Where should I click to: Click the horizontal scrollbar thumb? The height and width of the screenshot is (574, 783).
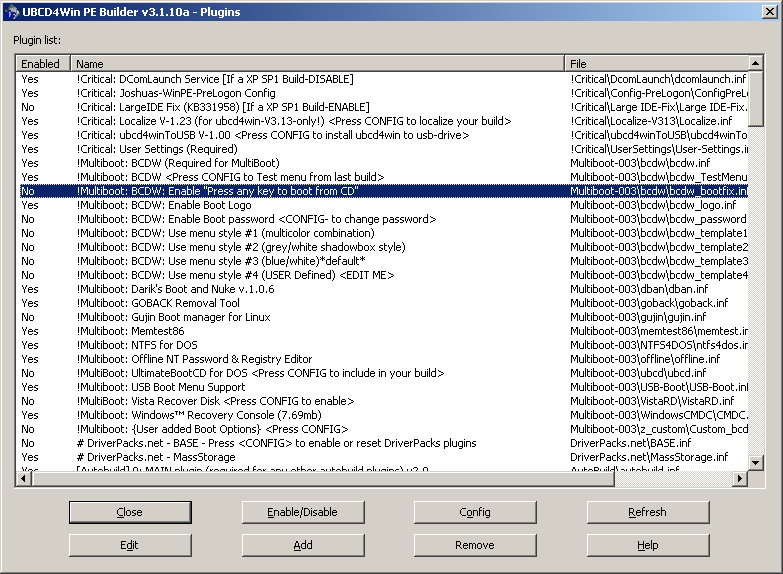click(323, 479)
